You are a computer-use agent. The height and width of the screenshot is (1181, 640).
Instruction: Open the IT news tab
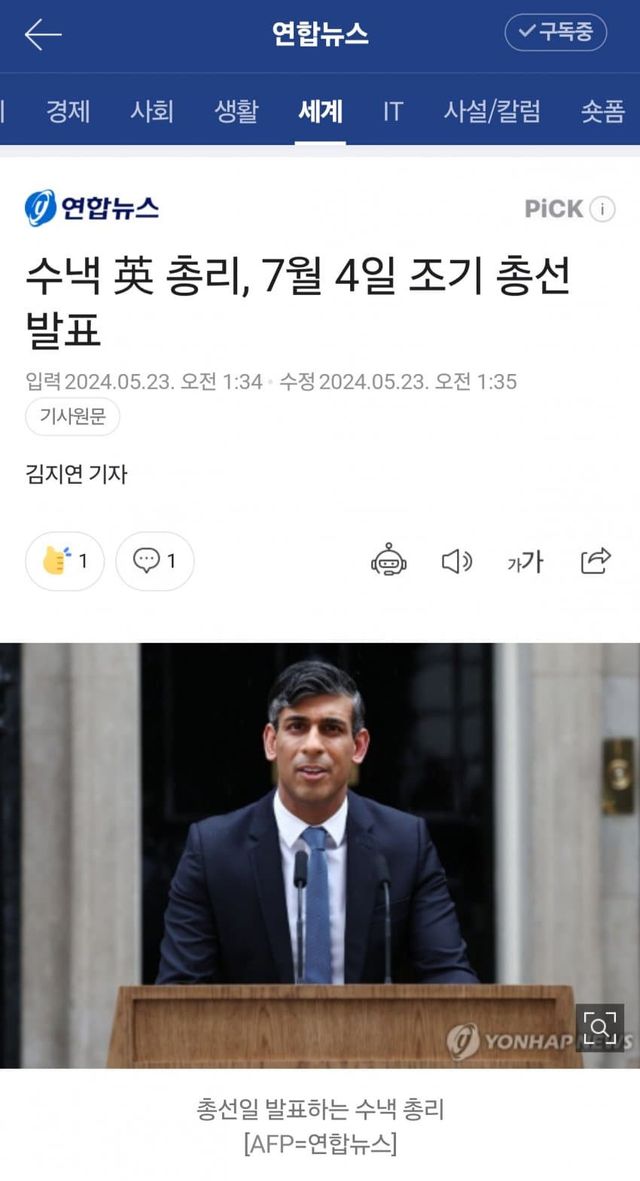pos(392,111)
